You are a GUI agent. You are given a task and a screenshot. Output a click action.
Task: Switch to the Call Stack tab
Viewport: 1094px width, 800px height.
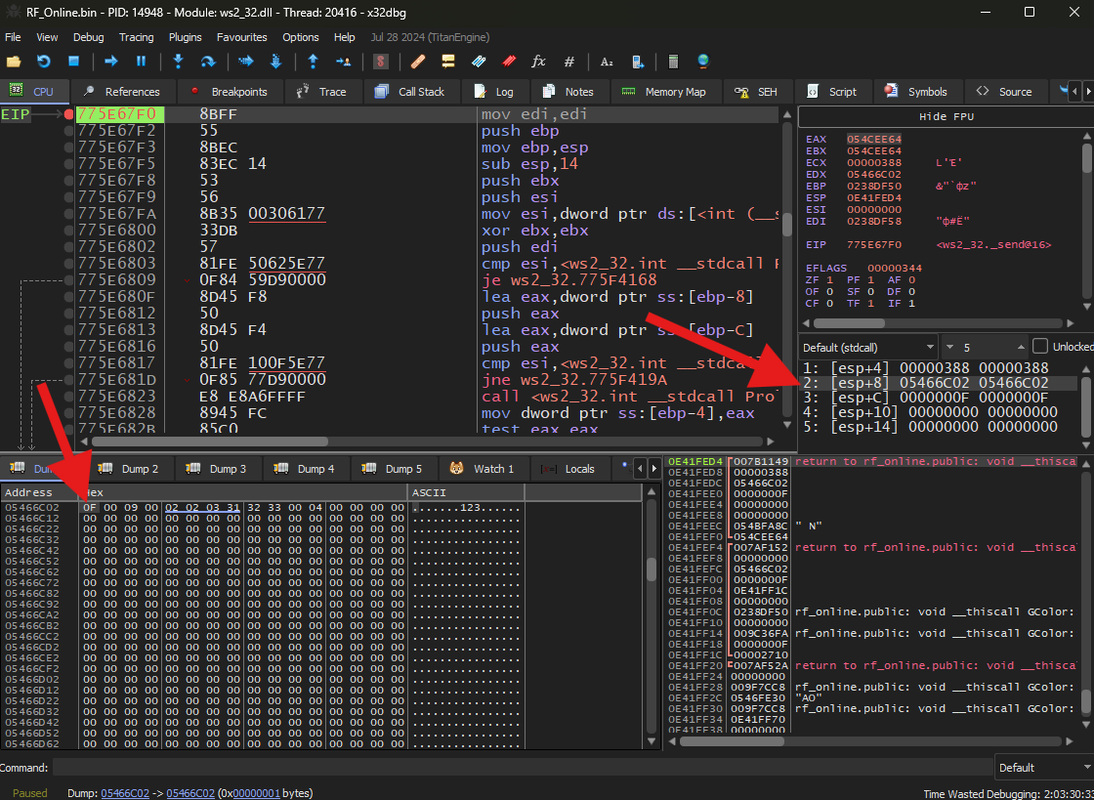tap(410, 91)
